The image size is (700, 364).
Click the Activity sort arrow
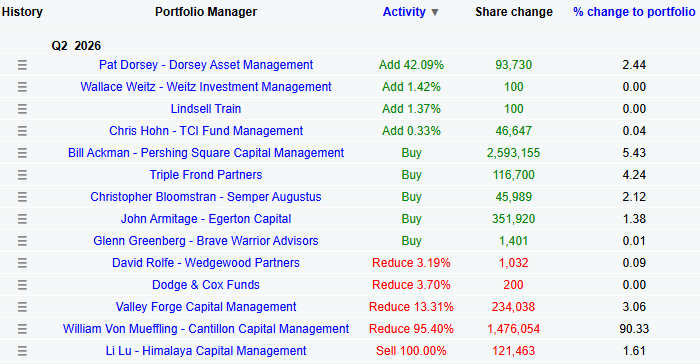point(434,13)
